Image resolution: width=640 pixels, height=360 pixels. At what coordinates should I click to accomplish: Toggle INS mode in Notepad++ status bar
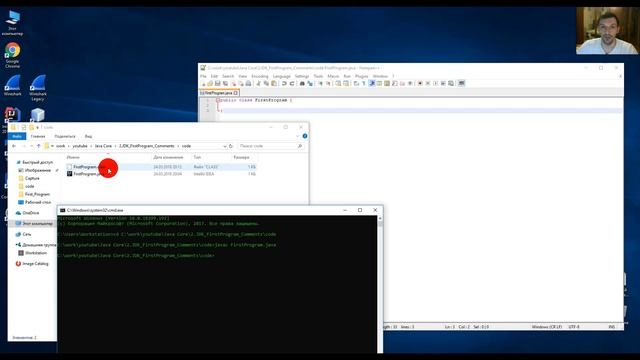click(611, 327)
